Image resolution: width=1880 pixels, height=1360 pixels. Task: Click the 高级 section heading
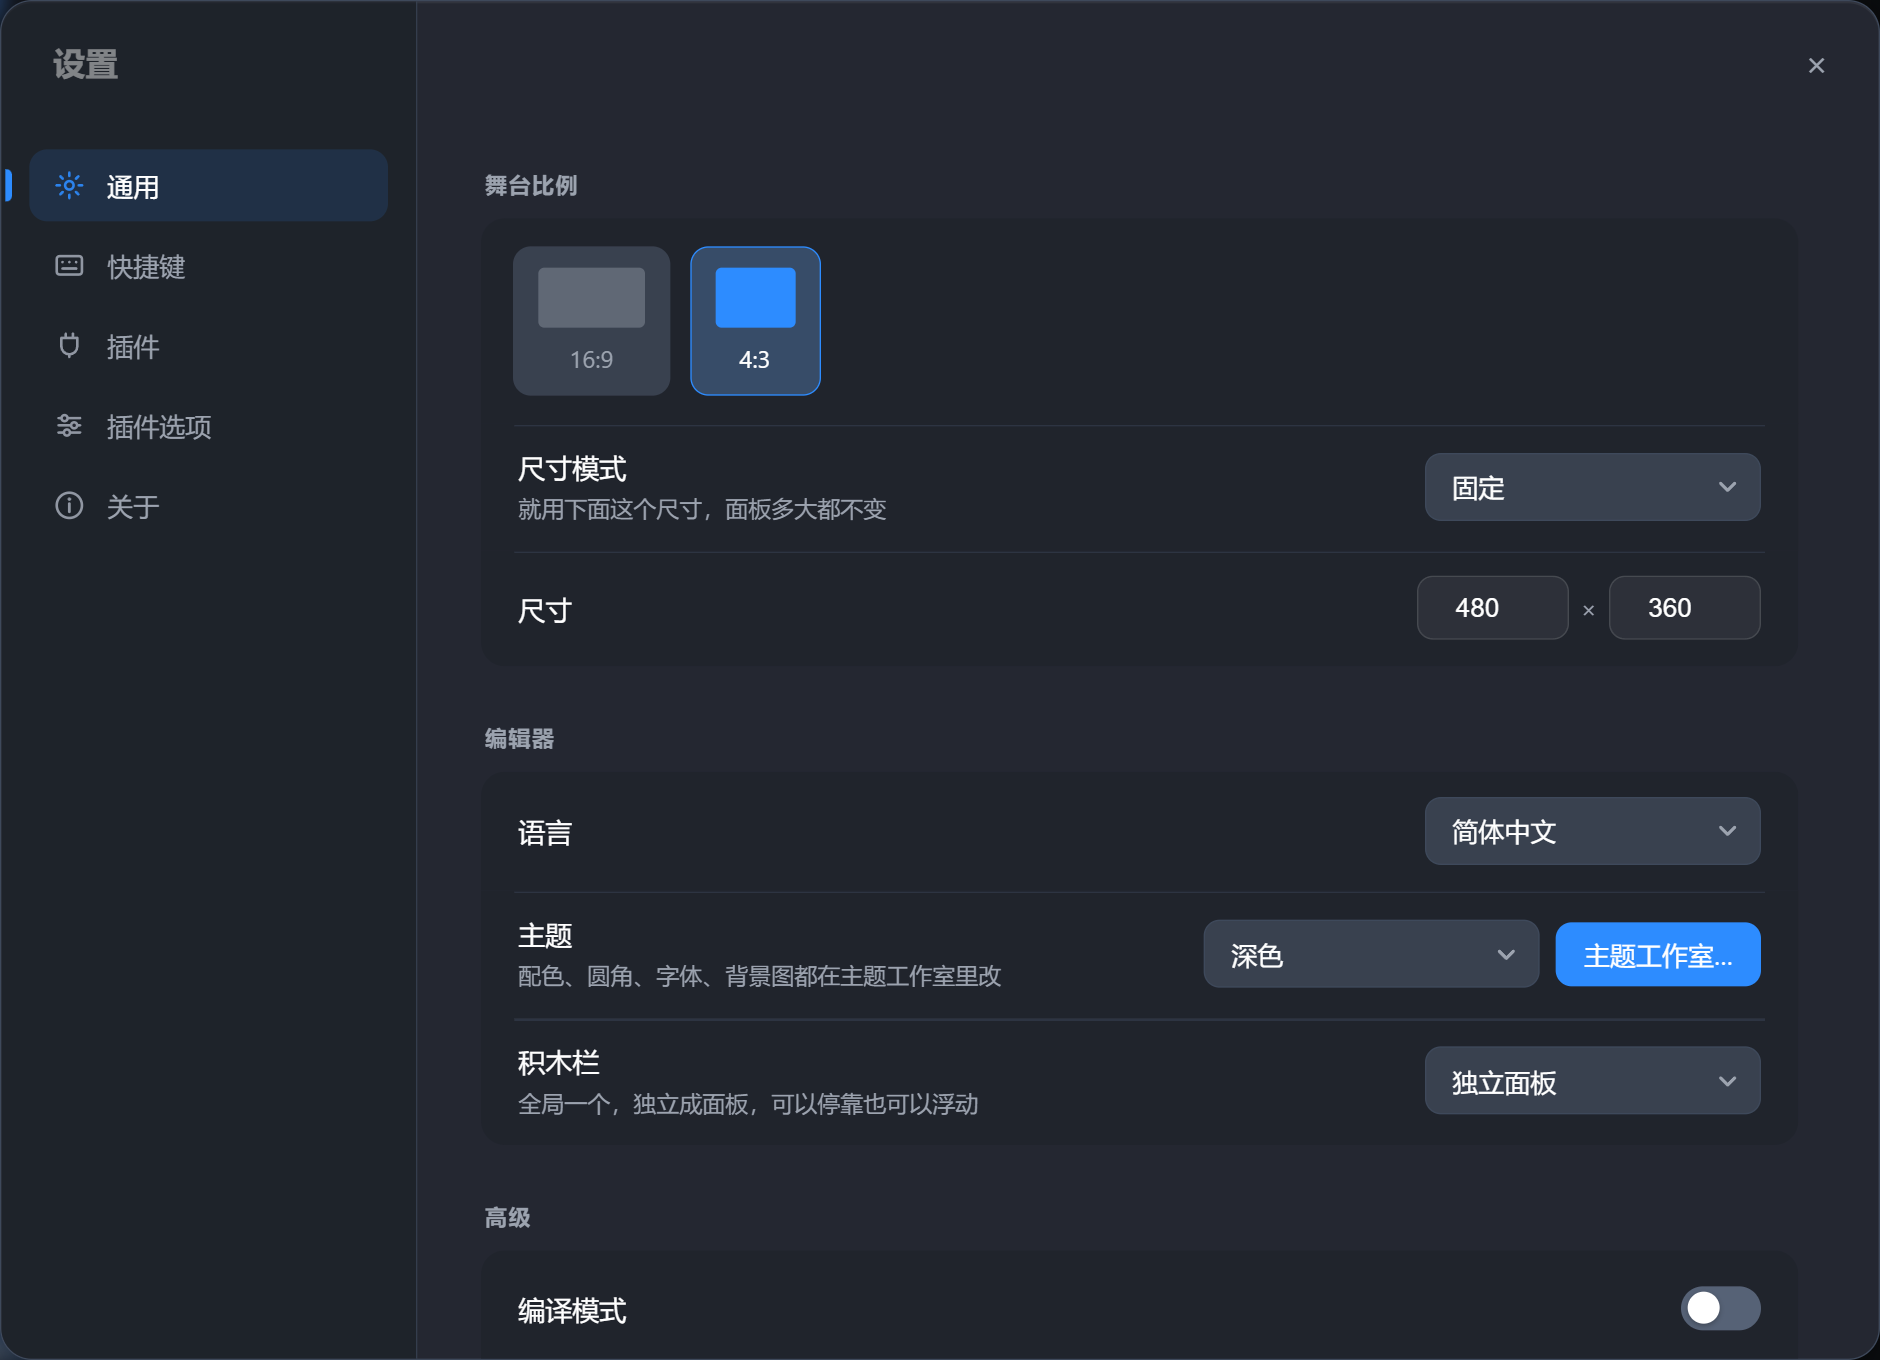point(507,1218)
